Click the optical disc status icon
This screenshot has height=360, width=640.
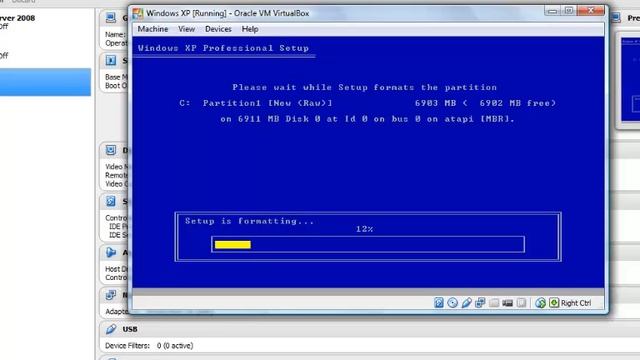452,302
